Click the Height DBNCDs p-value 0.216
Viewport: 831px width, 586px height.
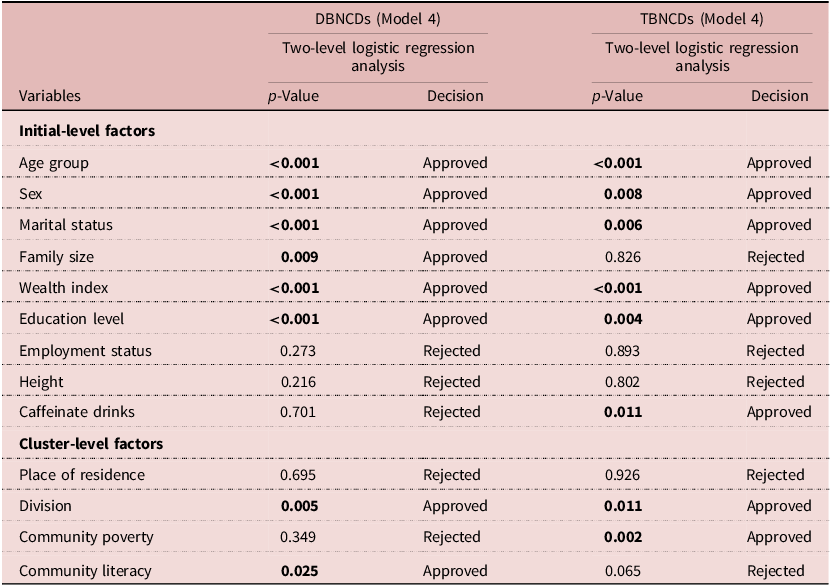299,381
